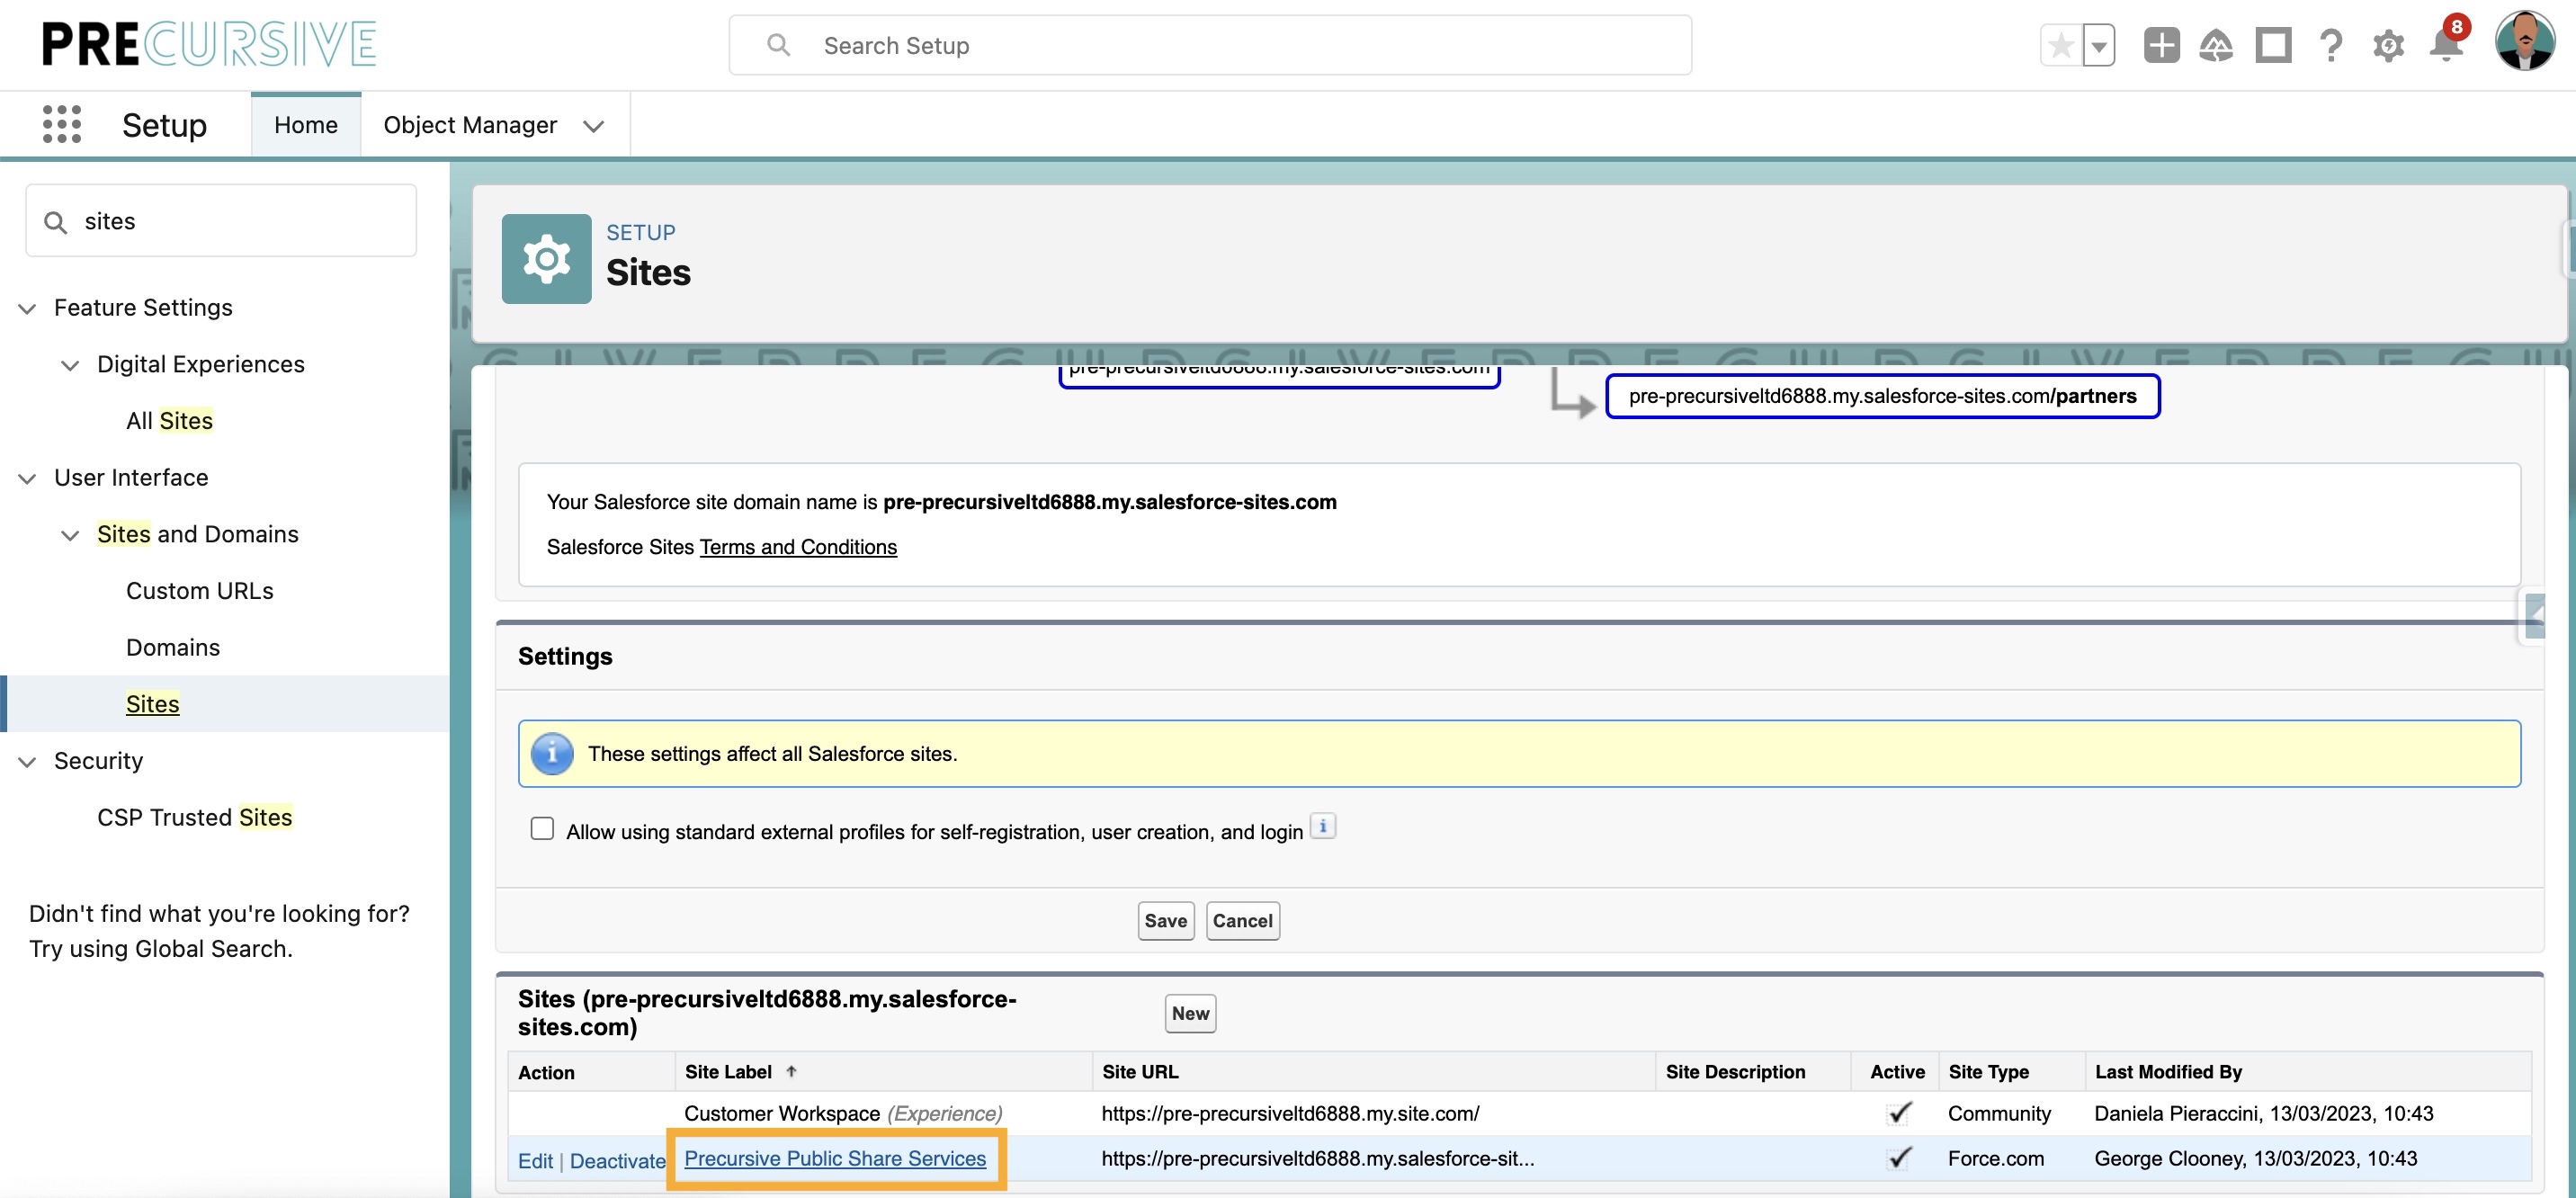2576x1198 pixels.
Task: Click the Site Label sort arrow
Action: click(791, 1071)
